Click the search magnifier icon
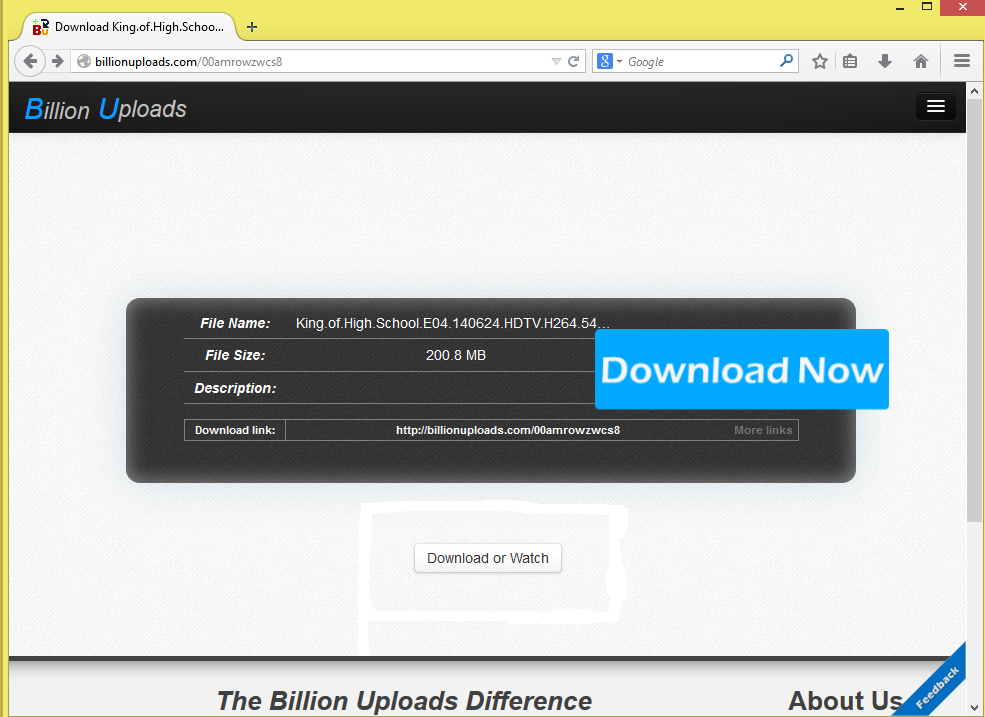The width and height of the screenshot is (985, 717). tap(786, 60)
